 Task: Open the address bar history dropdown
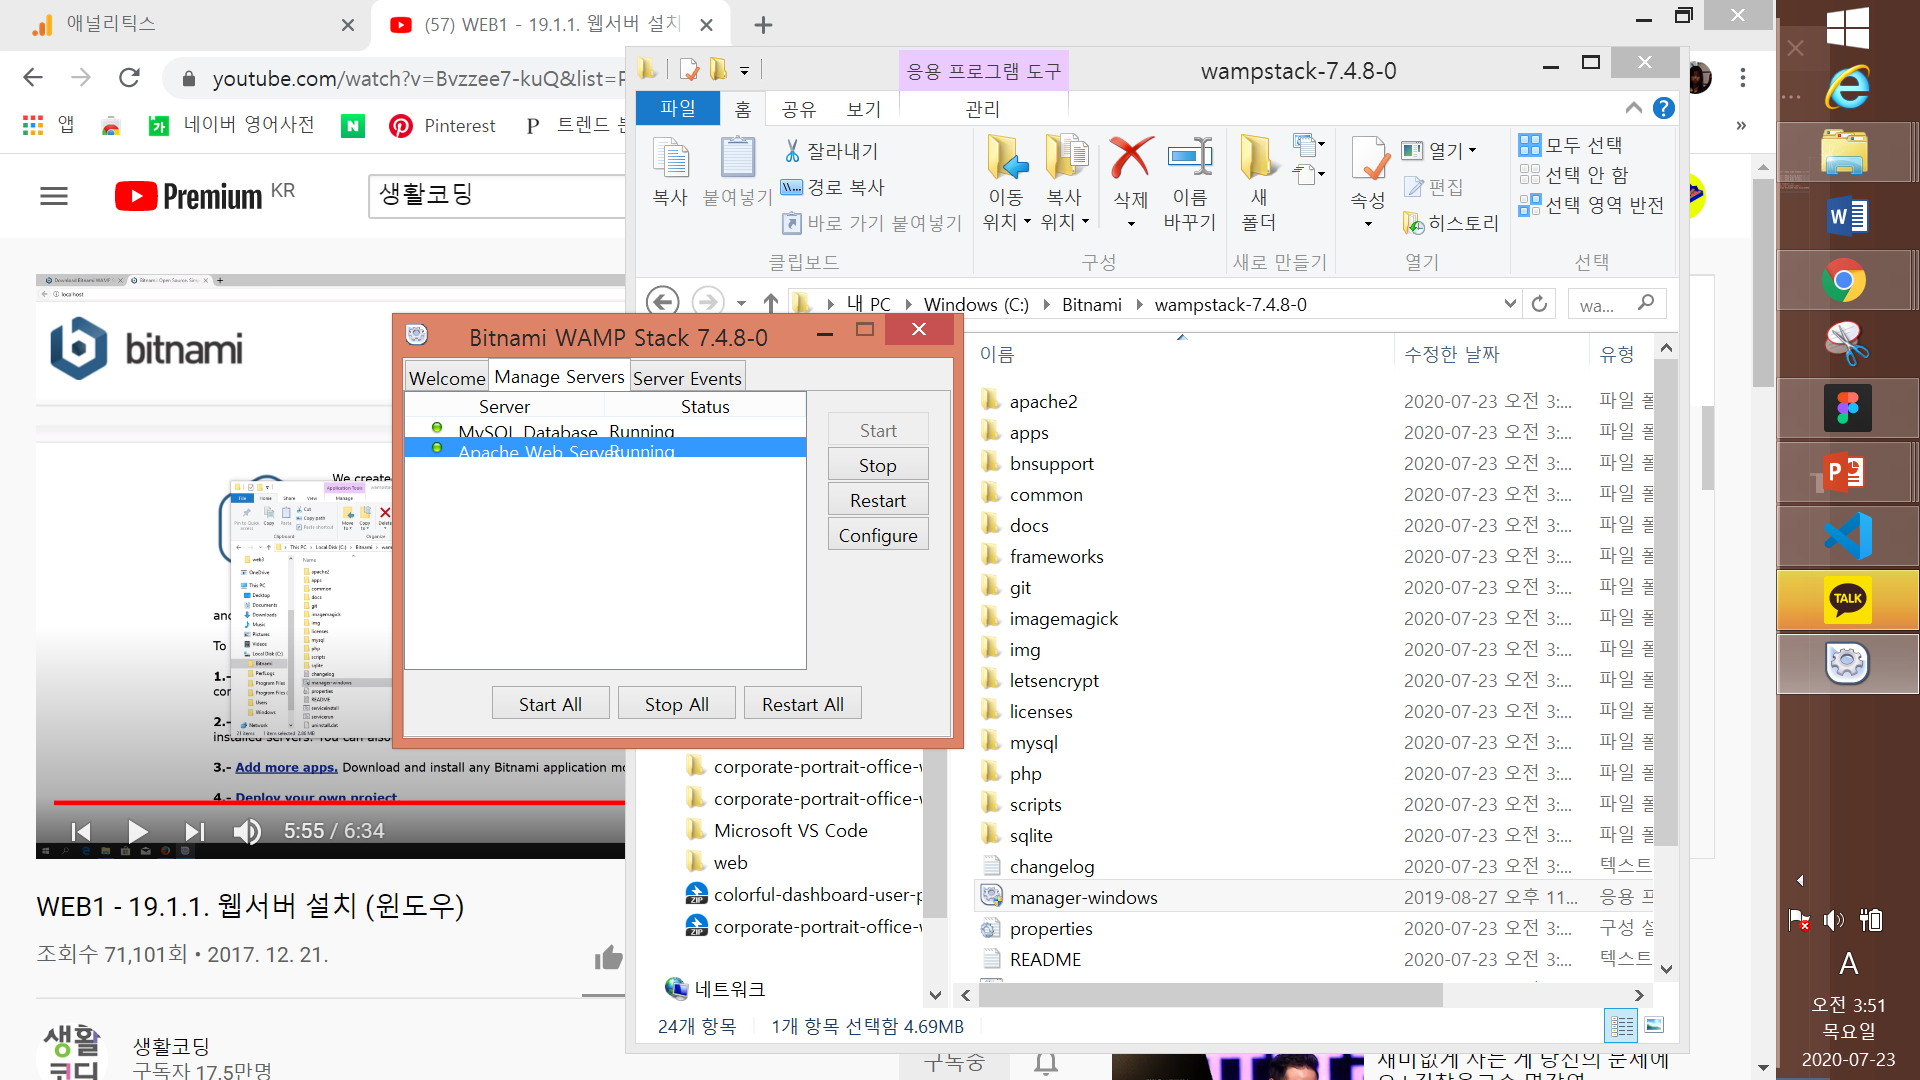(x=1510, y=303)
